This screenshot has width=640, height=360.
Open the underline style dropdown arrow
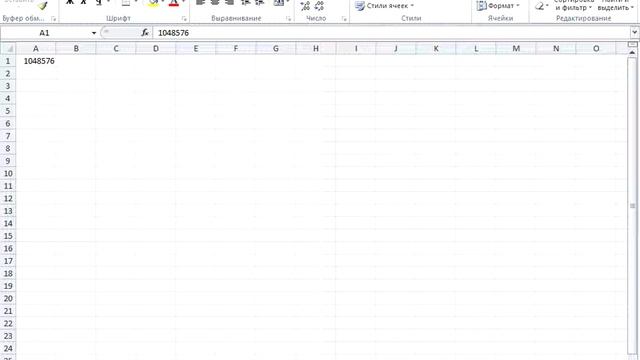pyautogui.click(x=109, y=2)
